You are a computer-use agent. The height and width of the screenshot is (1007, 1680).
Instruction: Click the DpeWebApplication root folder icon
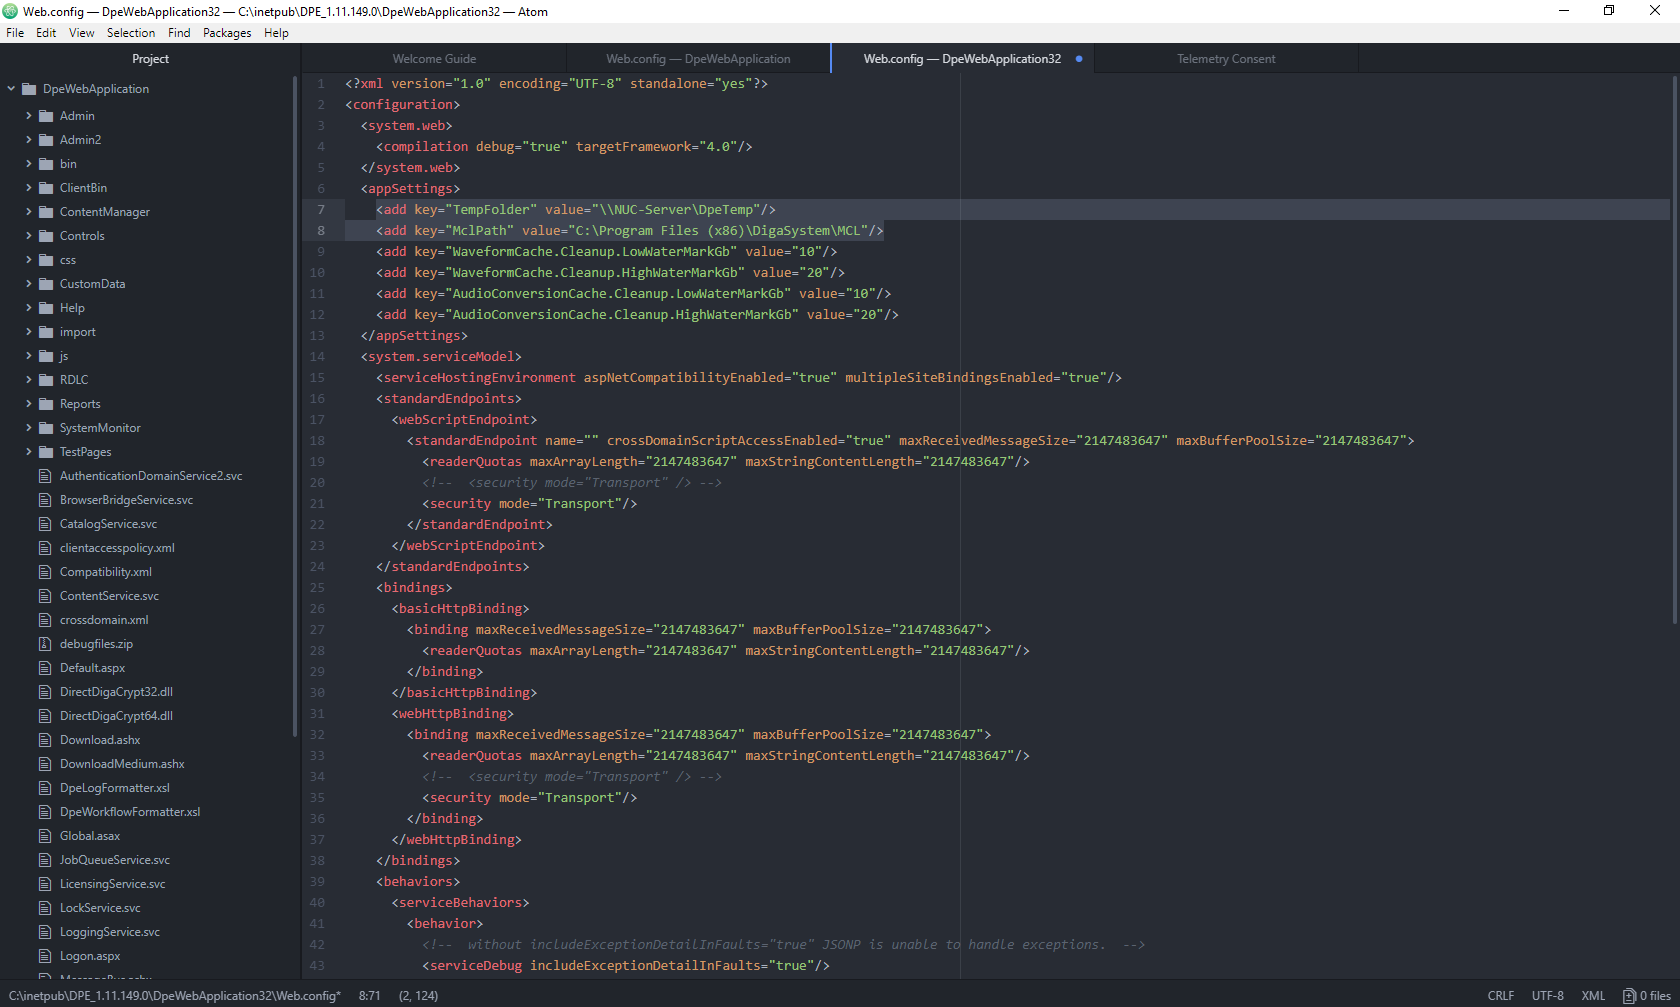pos(29,89)
